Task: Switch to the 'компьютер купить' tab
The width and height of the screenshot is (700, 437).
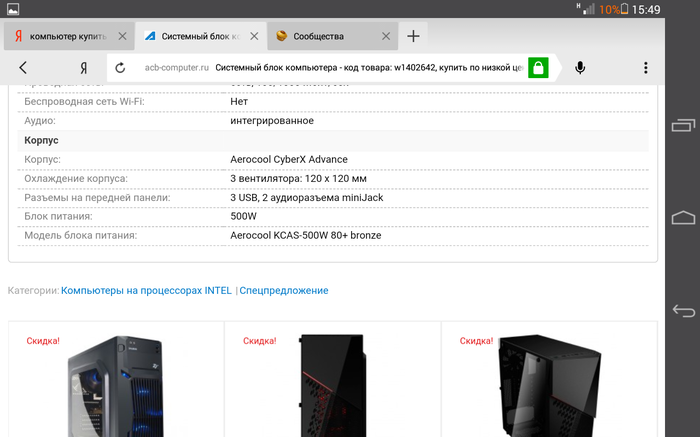Action: click(x=60, y=37)
